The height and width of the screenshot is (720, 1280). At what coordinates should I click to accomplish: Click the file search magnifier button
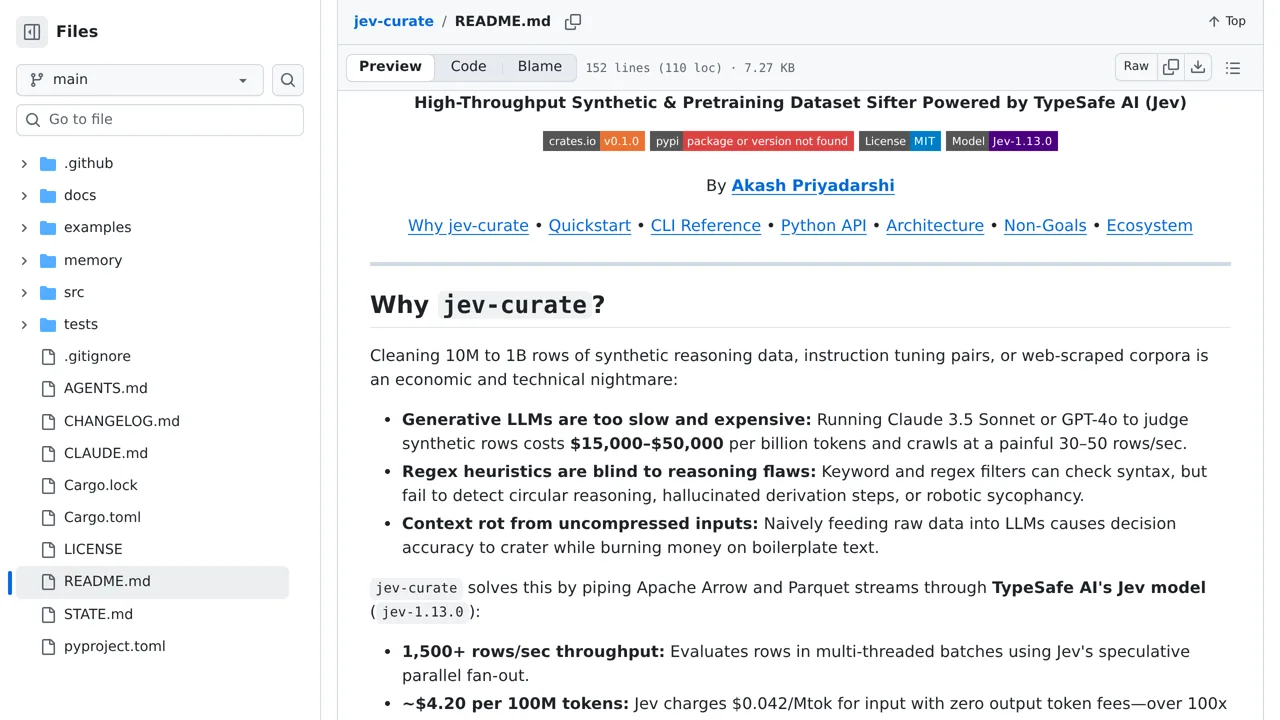click(288, 80)
